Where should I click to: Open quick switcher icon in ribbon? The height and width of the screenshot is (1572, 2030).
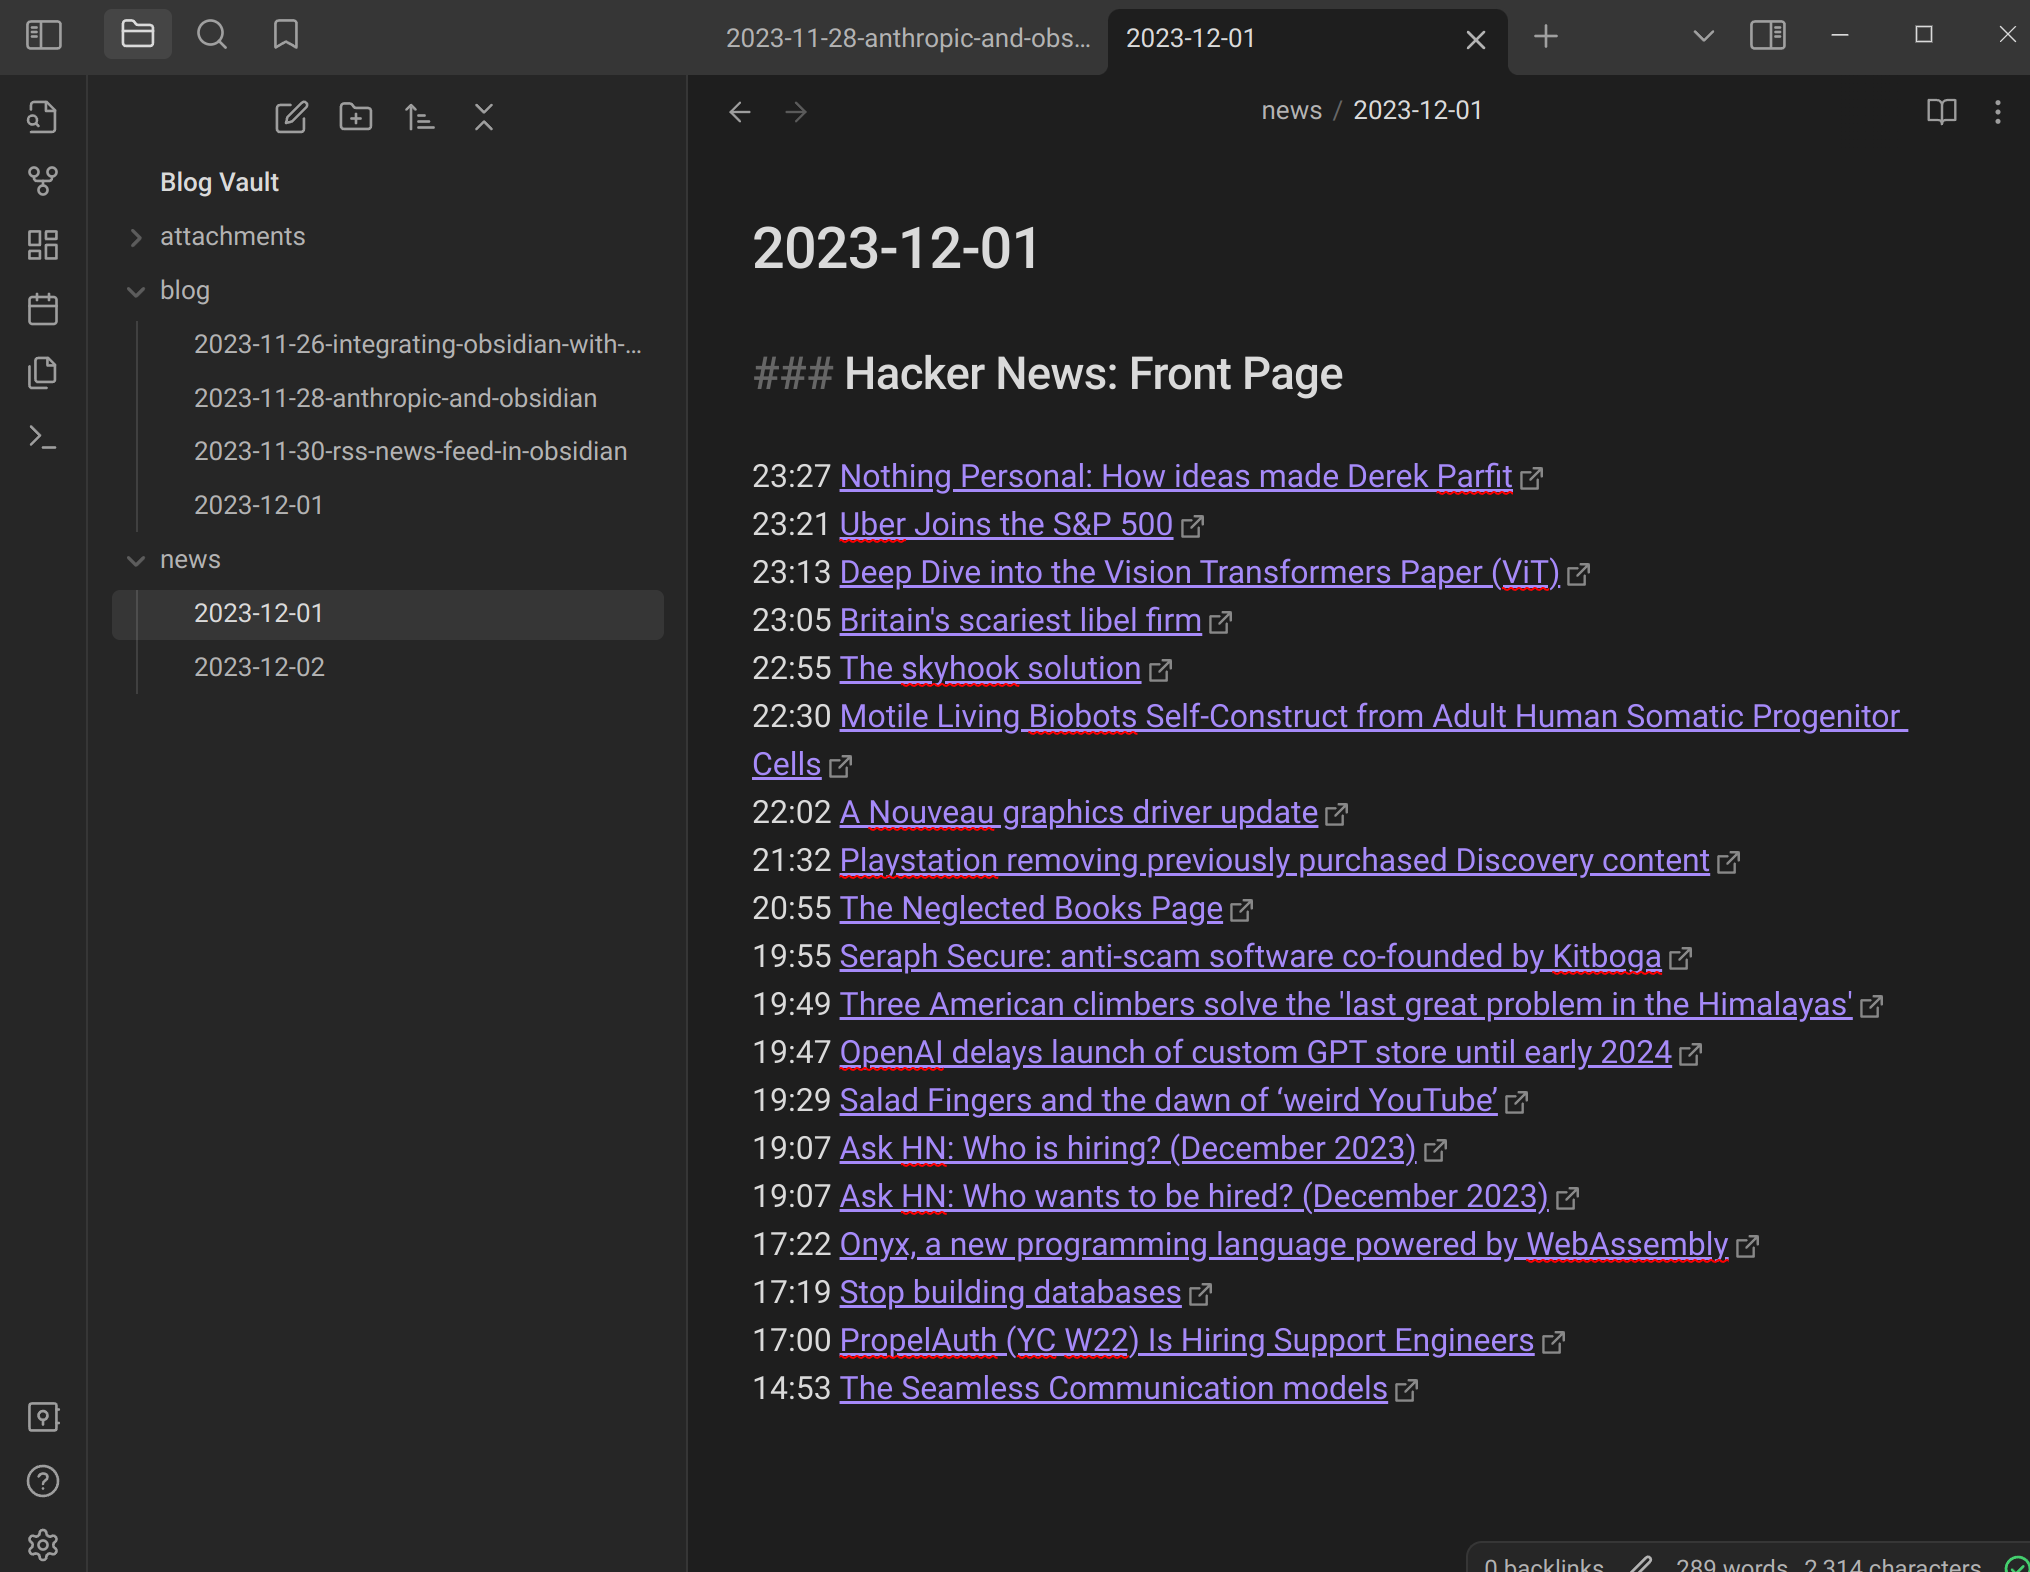click(42, 117)
